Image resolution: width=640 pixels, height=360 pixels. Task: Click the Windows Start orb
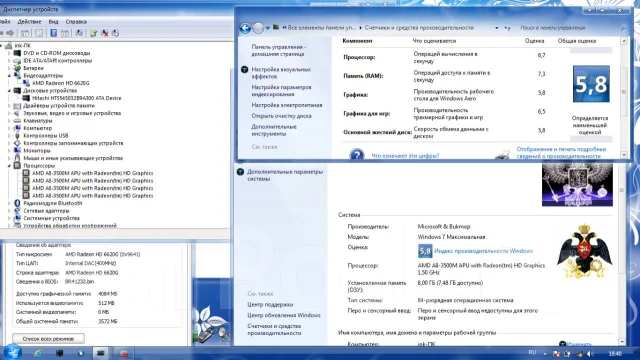click(12, 353)
